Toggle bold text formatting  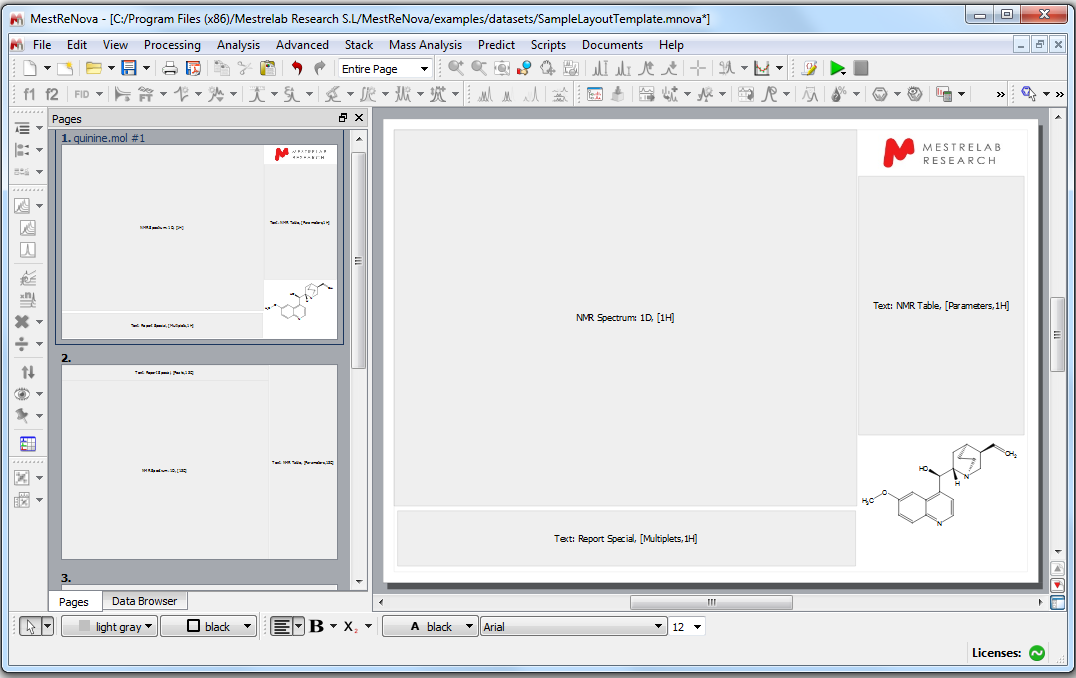(316, 626)
